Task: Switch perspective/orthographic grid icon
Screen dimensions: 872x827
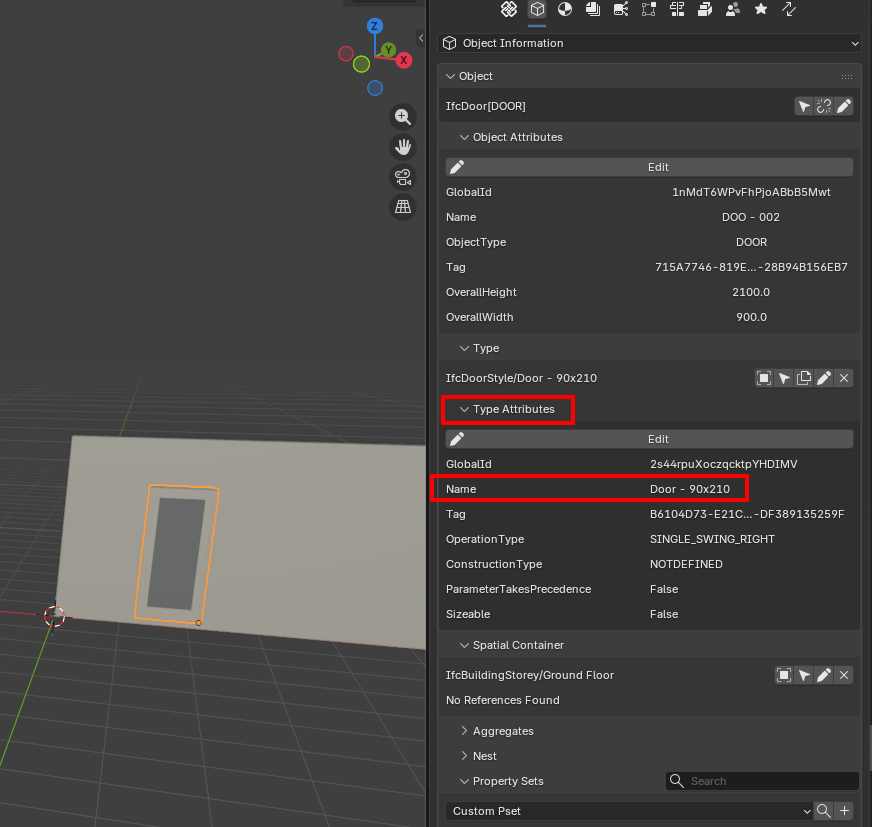Action: (403, 207)
